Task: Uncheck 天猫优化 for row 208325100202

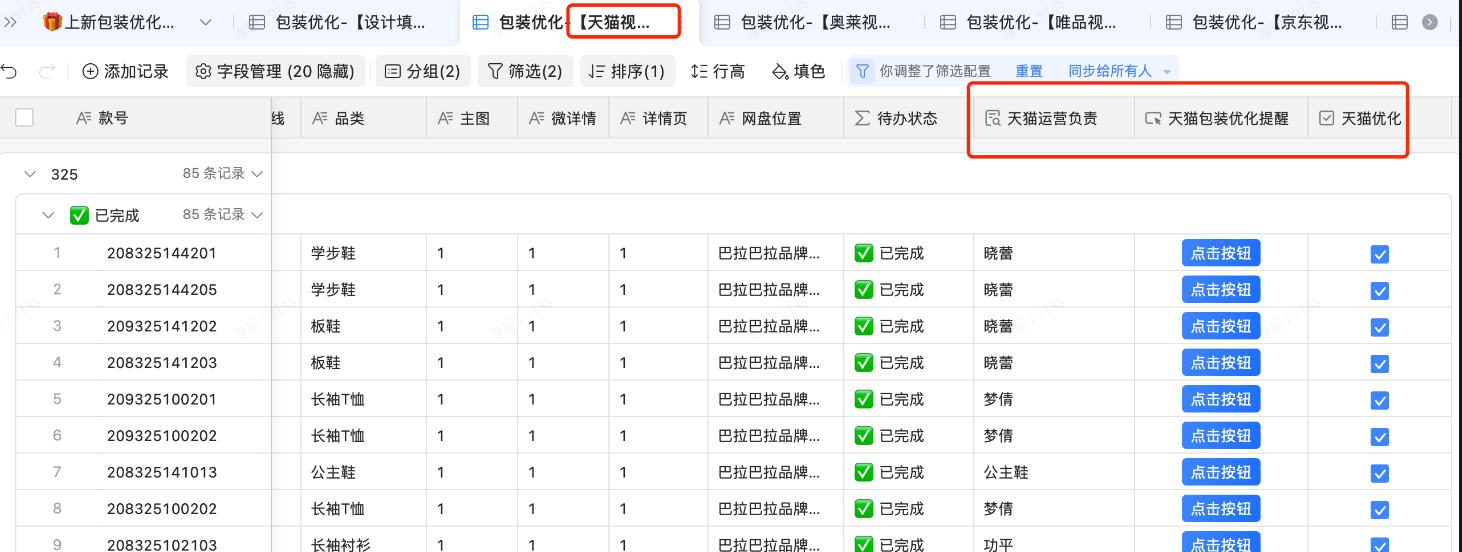Action: pyautogui.click(x=1380, y=510)
